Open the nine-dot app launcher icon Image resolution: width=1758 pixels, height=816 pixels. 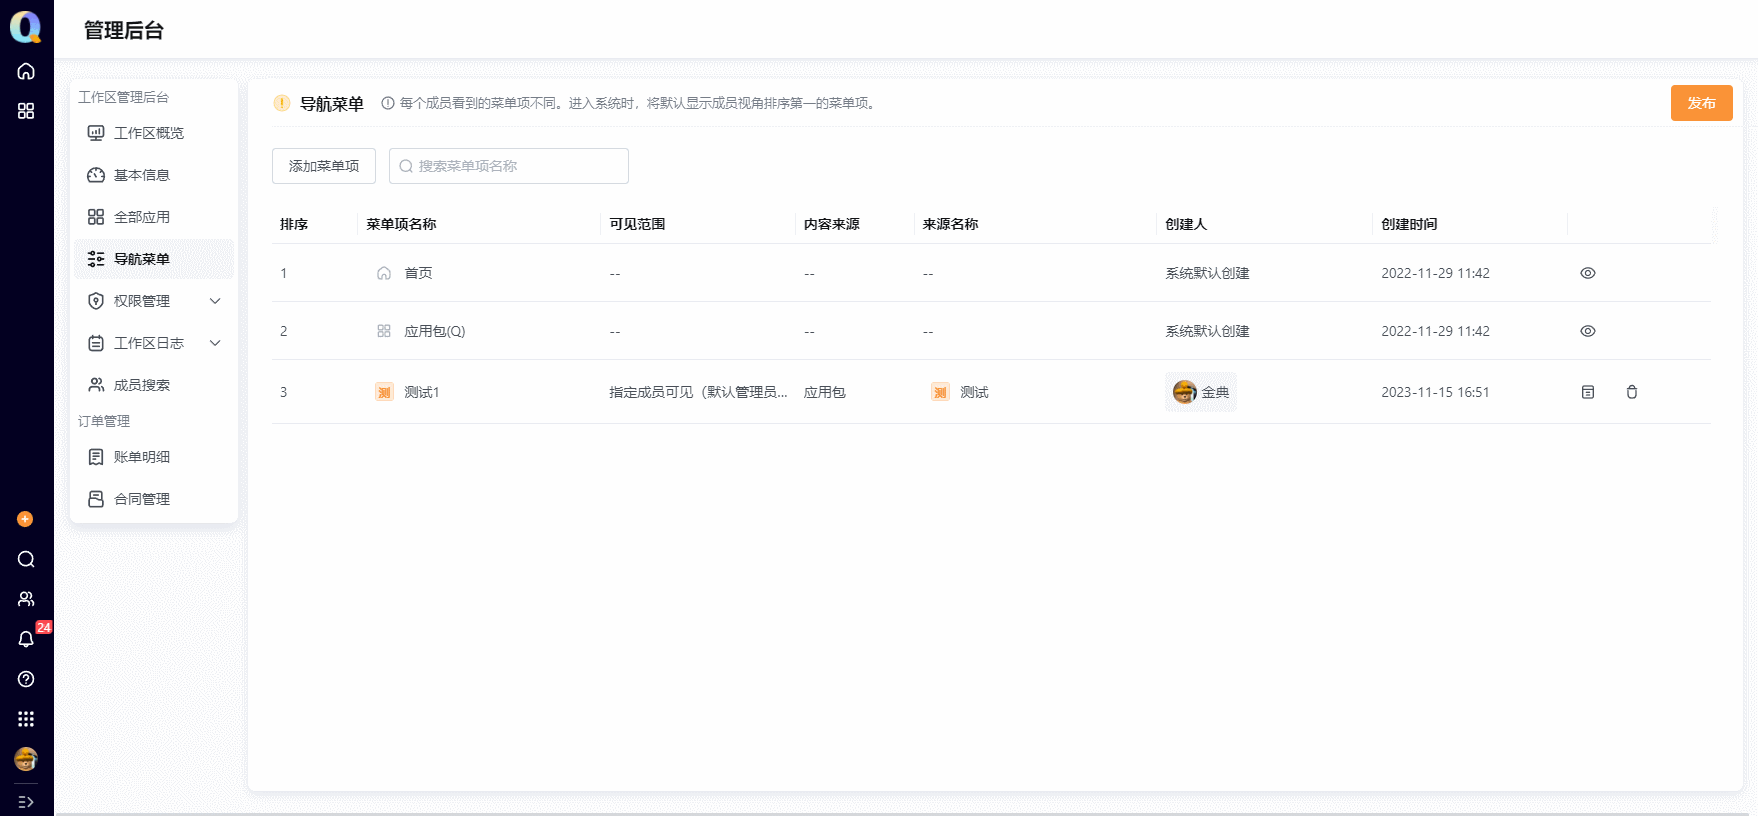26,719
